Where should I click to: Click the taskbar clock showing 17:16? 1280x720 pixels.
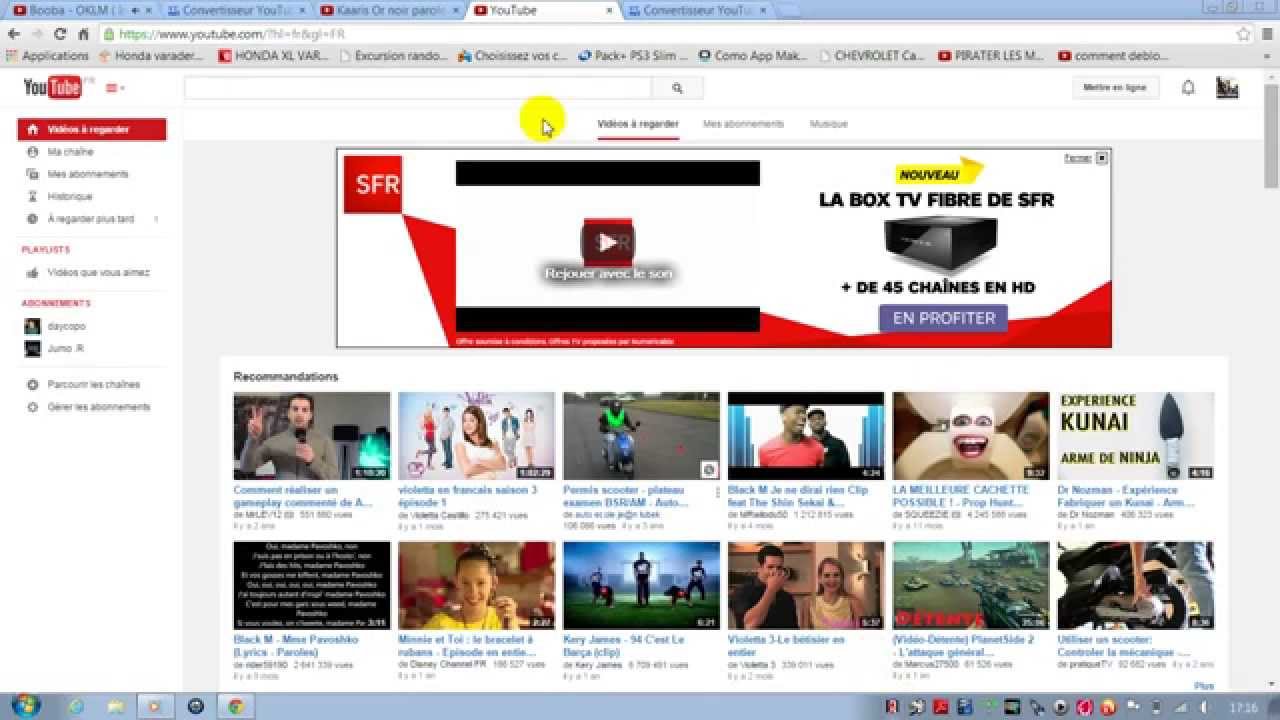[1243, 707]
